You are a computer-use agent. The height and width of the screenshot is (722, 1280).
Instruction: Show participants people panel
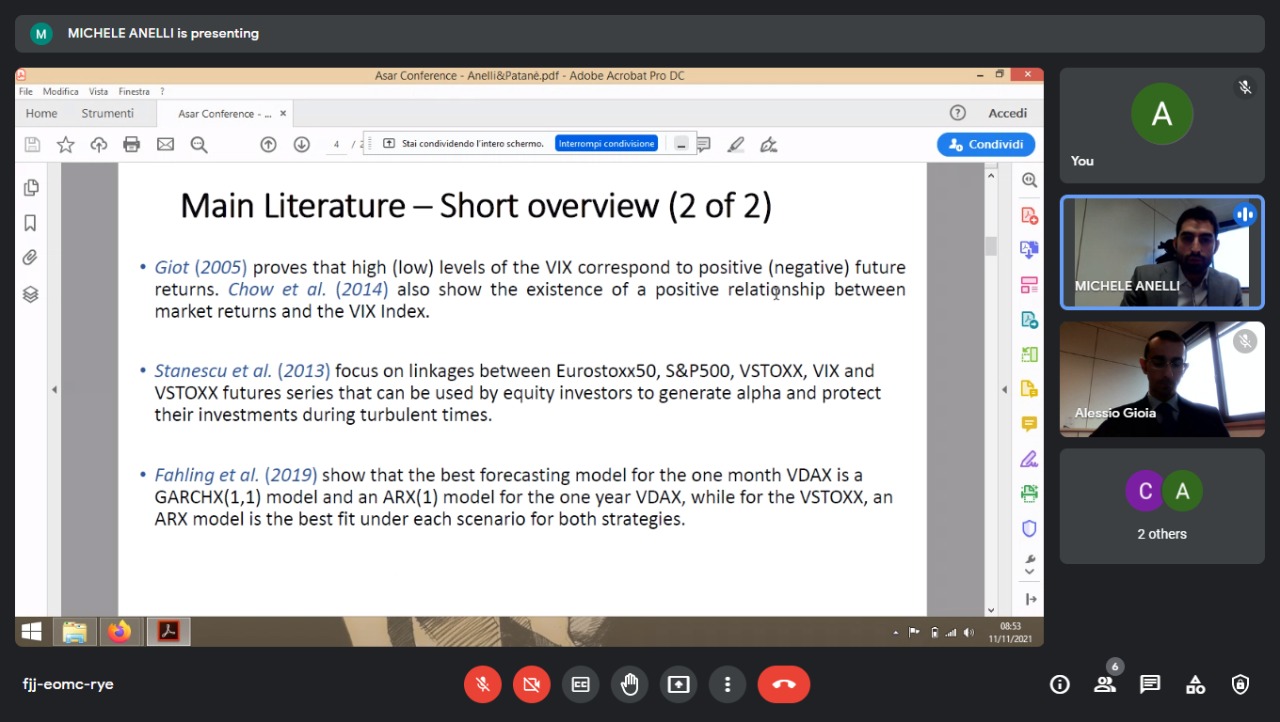click(1104, 684)
